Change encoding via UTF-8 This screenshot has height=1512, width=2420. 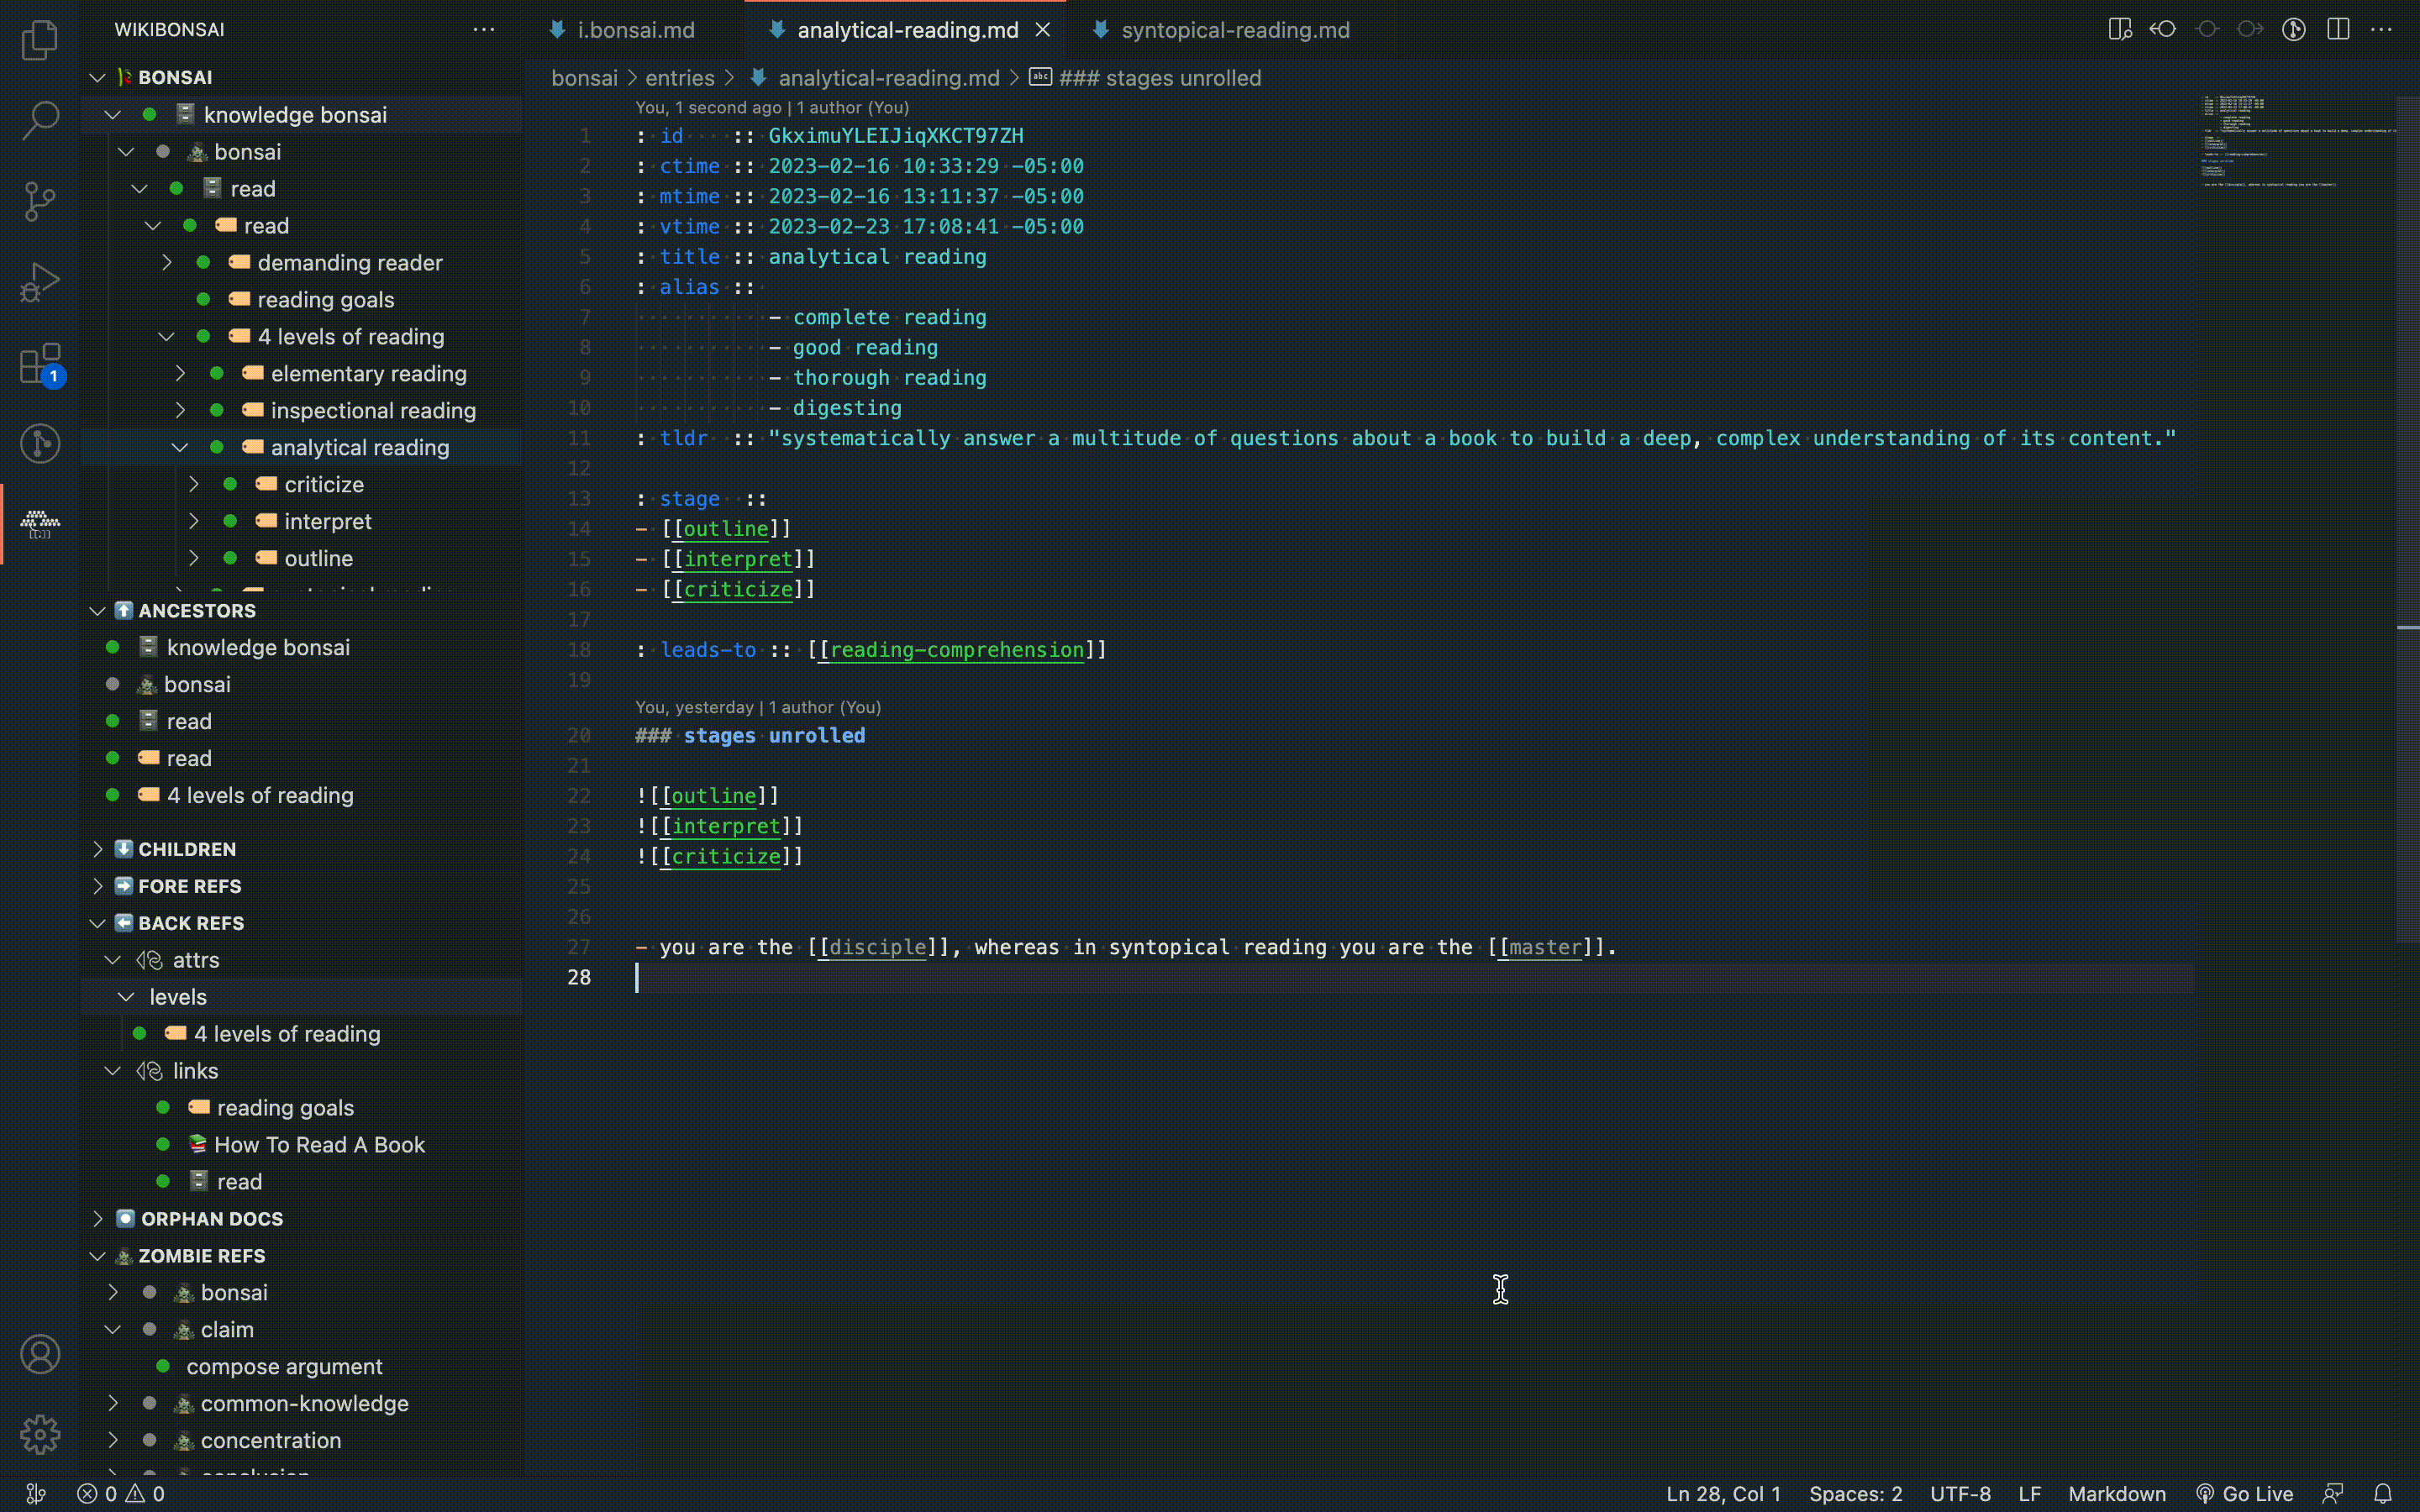click(1960, 1494)
